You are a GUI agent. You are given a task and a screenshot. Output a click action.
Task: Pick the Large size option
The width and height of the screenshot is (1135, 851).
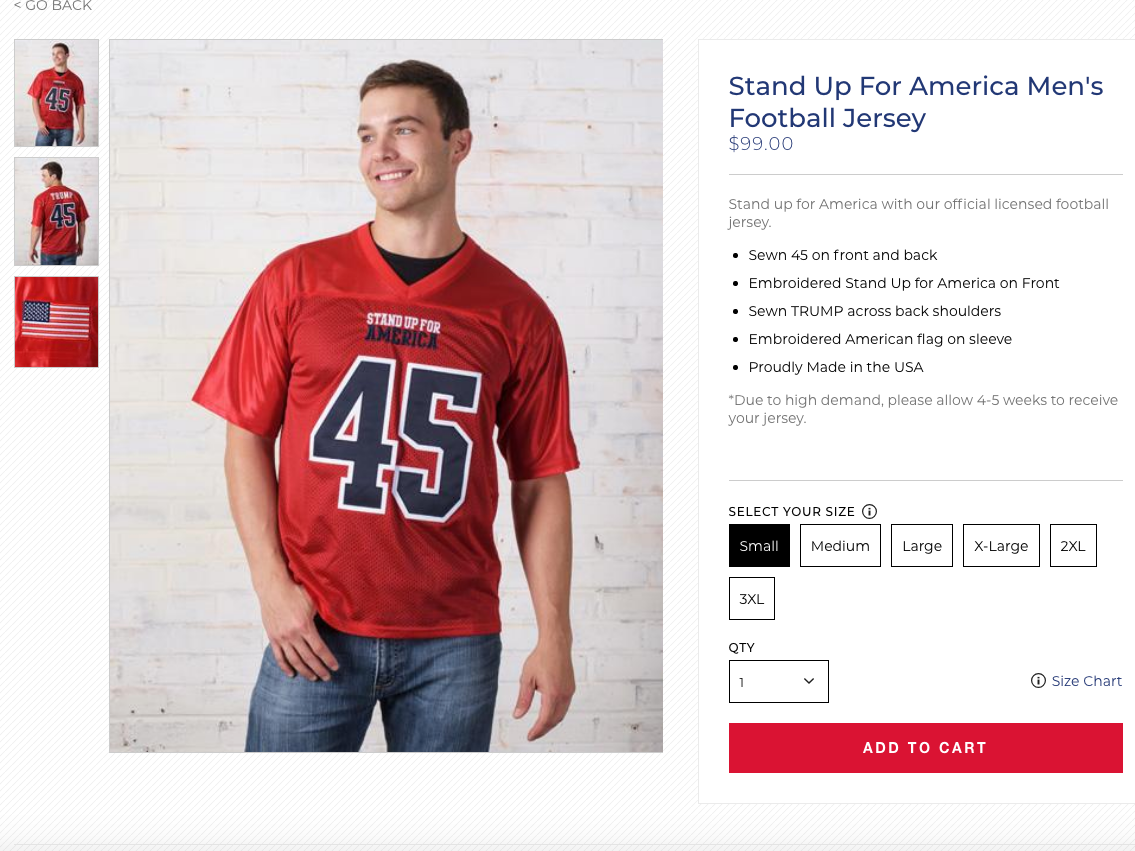click(921, 546)
